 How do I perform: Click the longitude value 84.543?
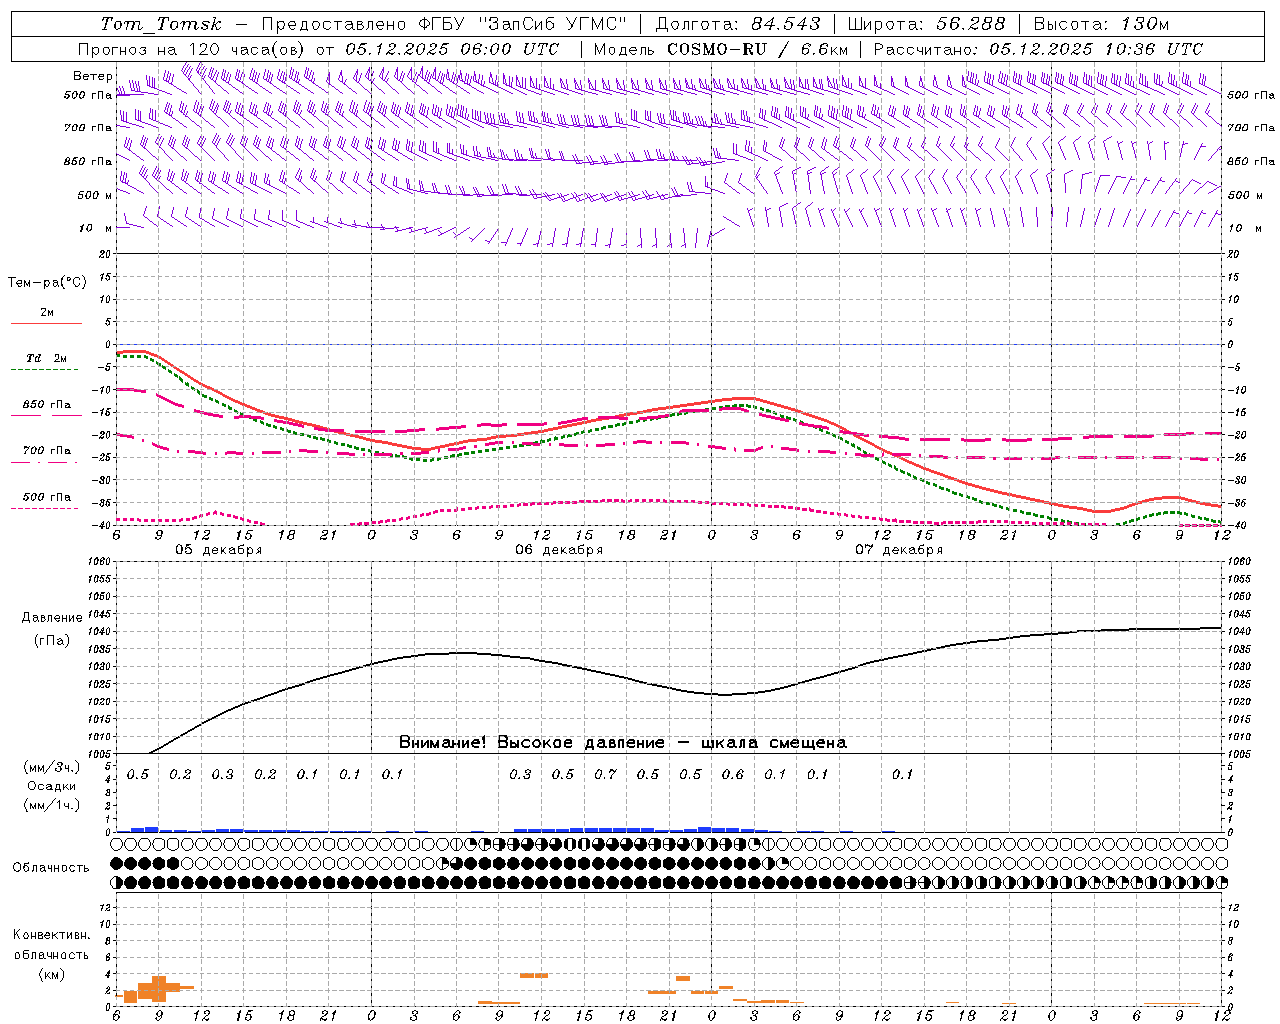click(786, 24)
